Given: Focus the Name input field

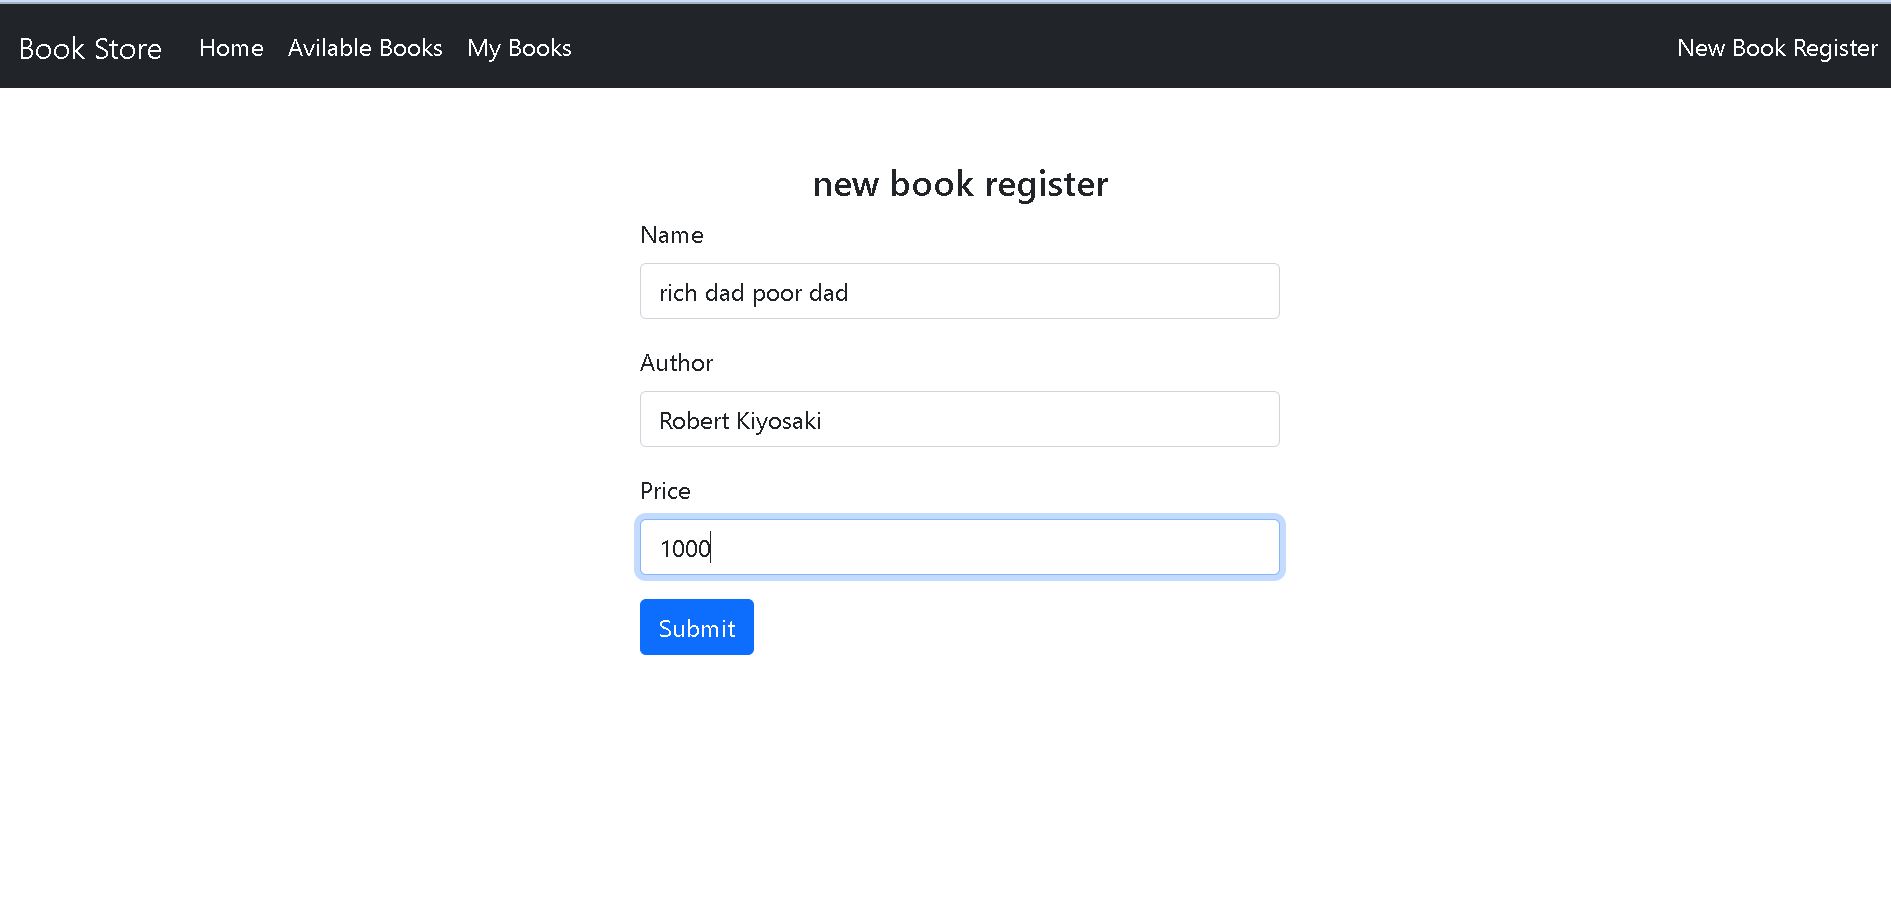Looking at the screenshot, I should pos(960,291).
